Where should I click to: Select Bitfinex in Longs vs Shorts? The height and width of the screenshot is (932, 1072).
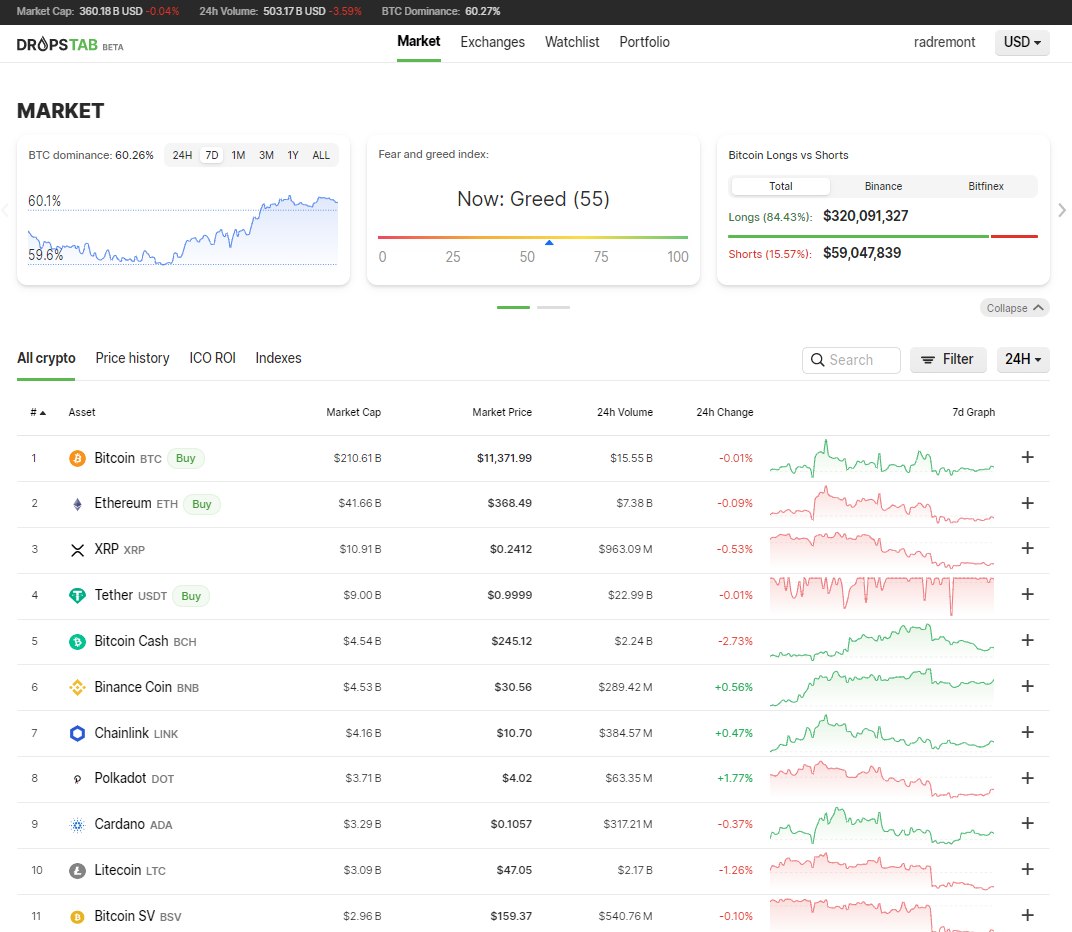(985, 186)
